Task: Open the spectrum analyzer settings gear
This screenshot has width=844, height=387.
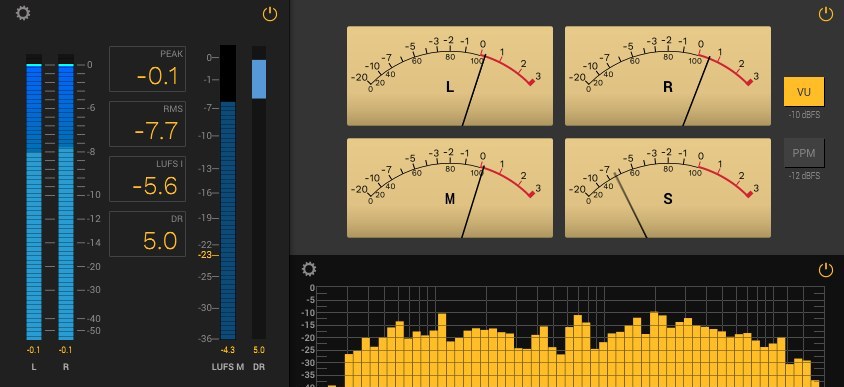Action: 309,269
